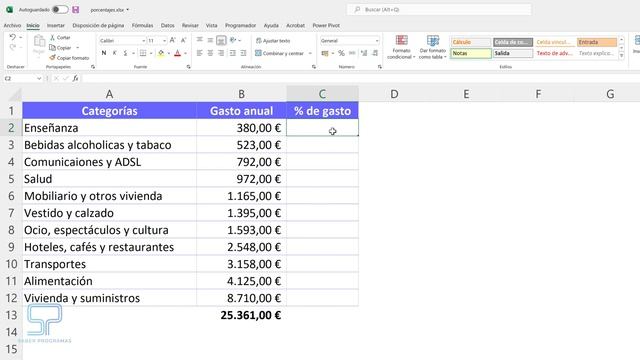
Task: Open the Undo history dropdown
Action: pyautogui.click(x=20, y=37)
